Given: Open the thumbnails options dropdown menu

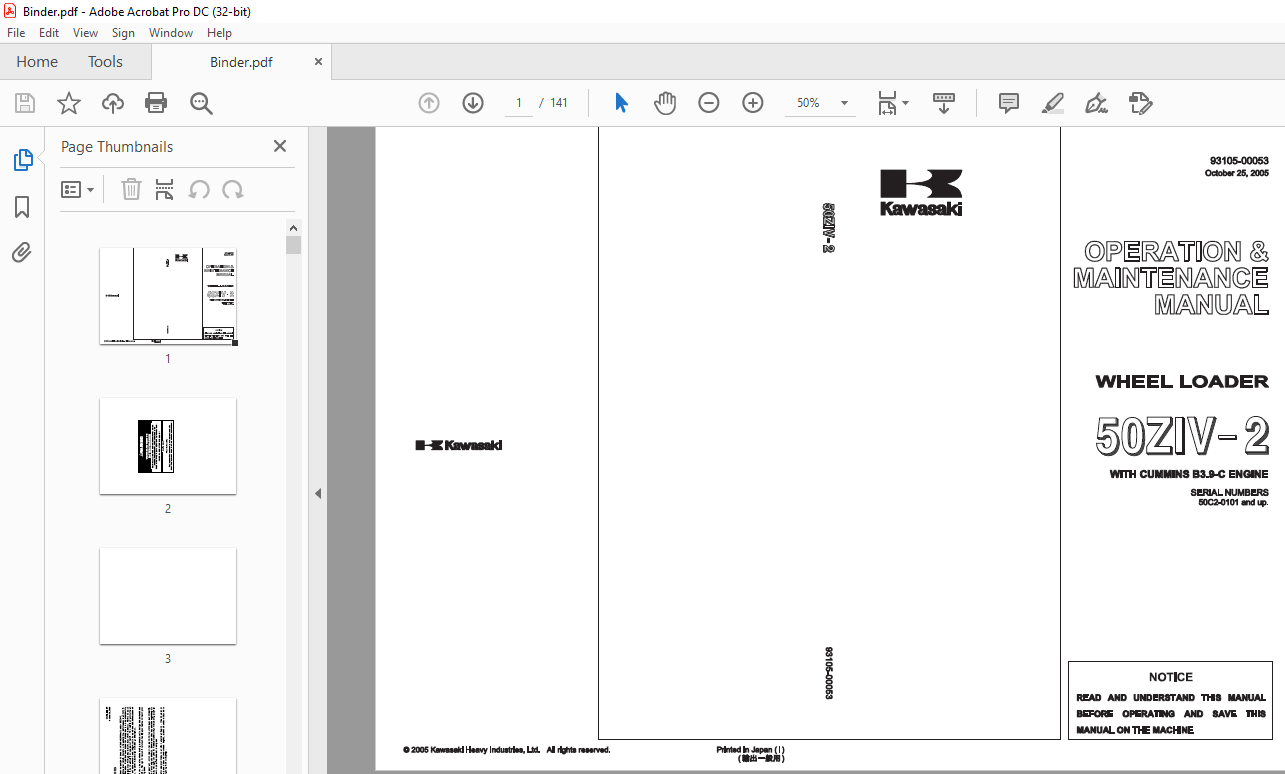Looking at the screenshot, I should 78,189.
